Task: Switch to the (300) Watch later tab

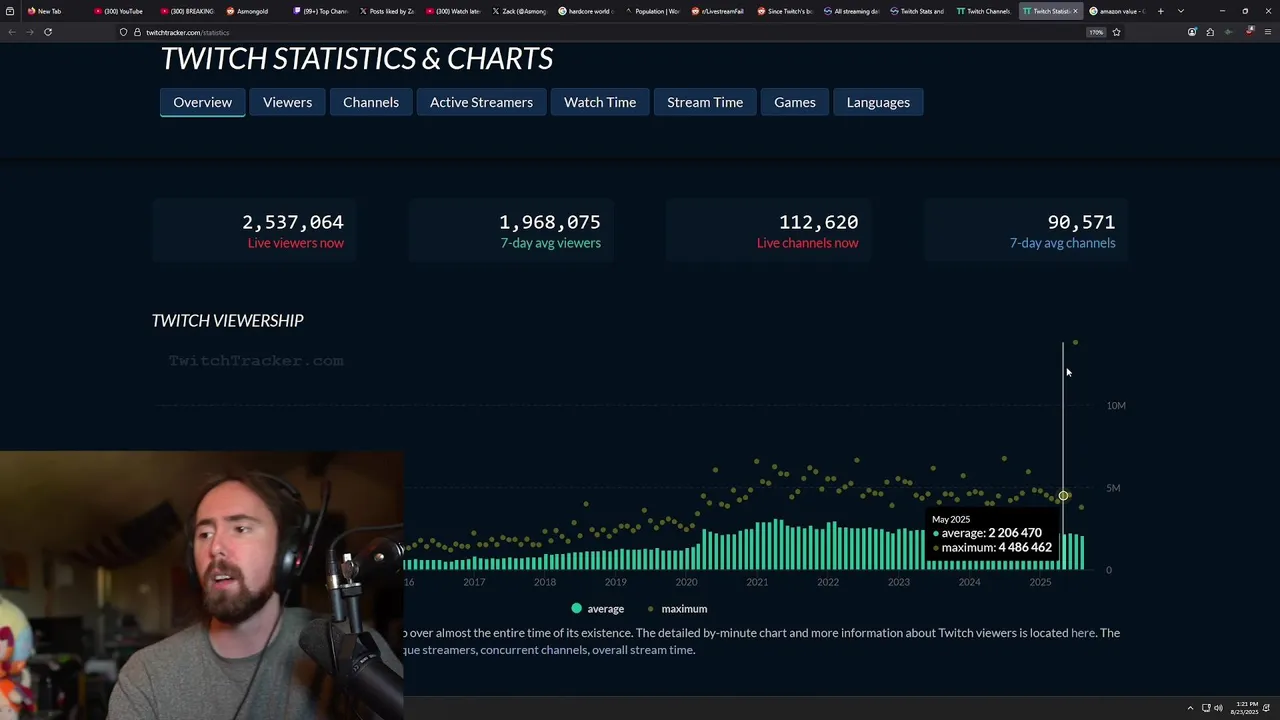Action: [x=453, y=11]
